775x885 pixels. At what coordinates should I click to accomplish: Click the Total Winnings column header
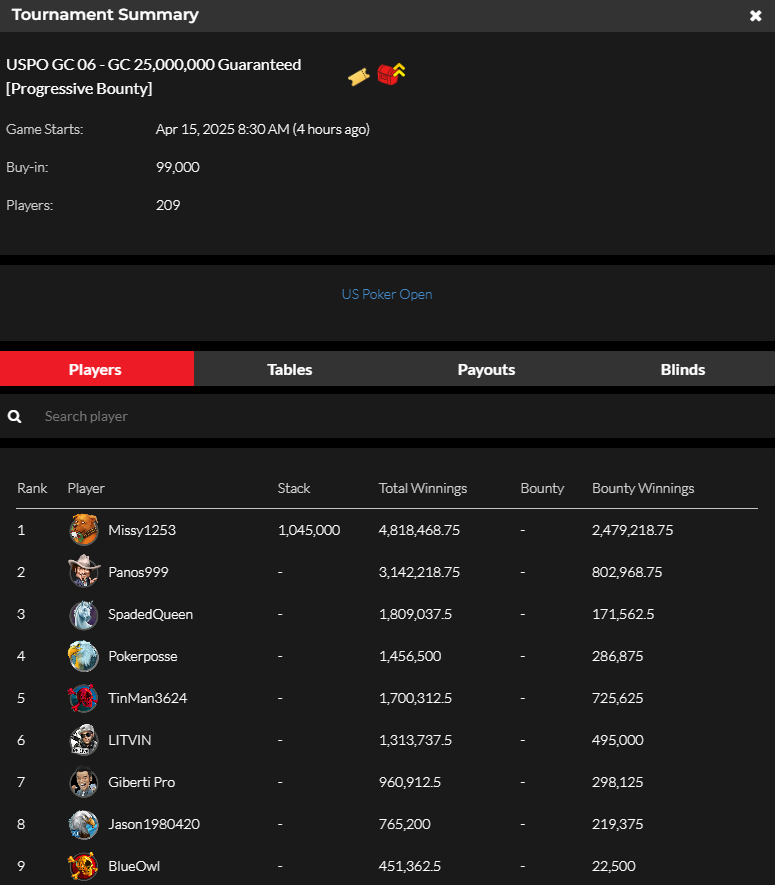click(x=423, y=488)
